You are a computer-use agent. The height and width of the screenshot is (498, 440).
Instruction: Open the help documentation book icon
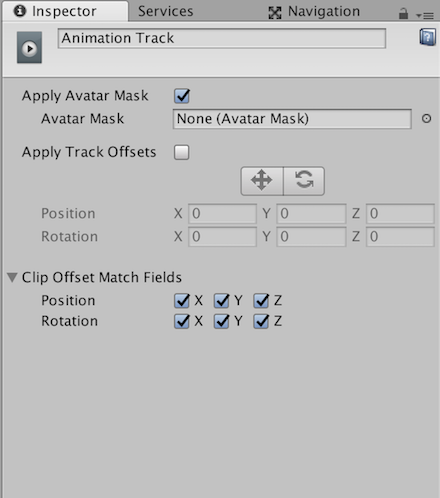pyautogui.click(x=427, y=37)
